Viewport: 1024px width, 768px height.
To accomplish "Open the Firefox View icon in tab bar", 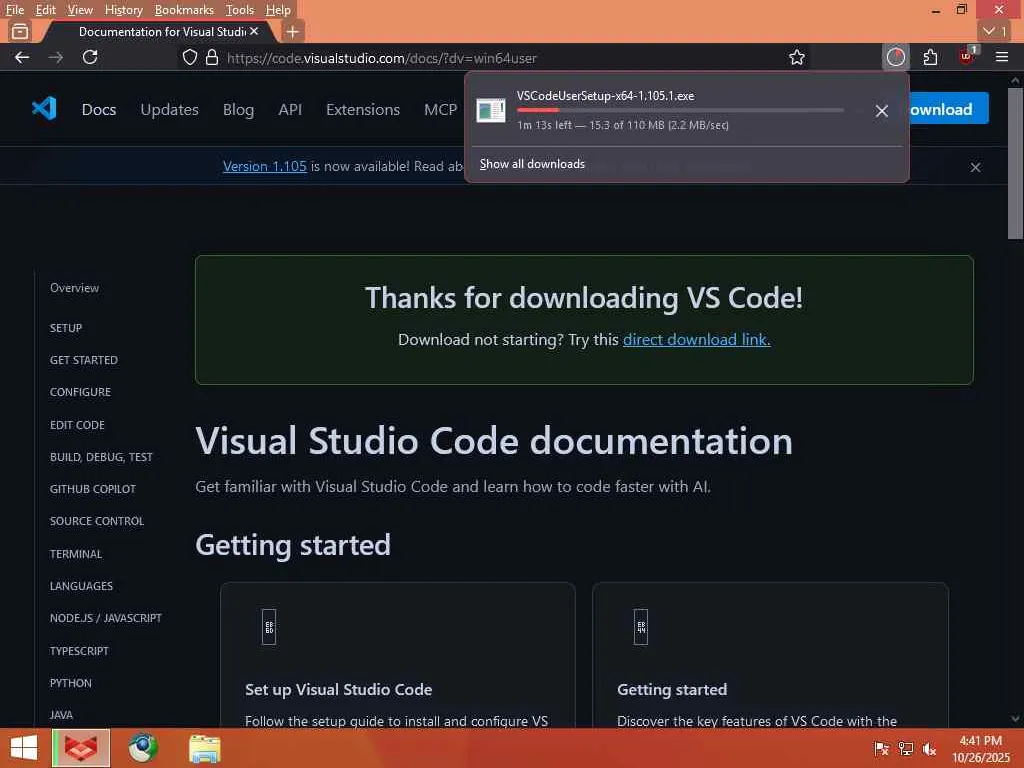I will [20, 31].
